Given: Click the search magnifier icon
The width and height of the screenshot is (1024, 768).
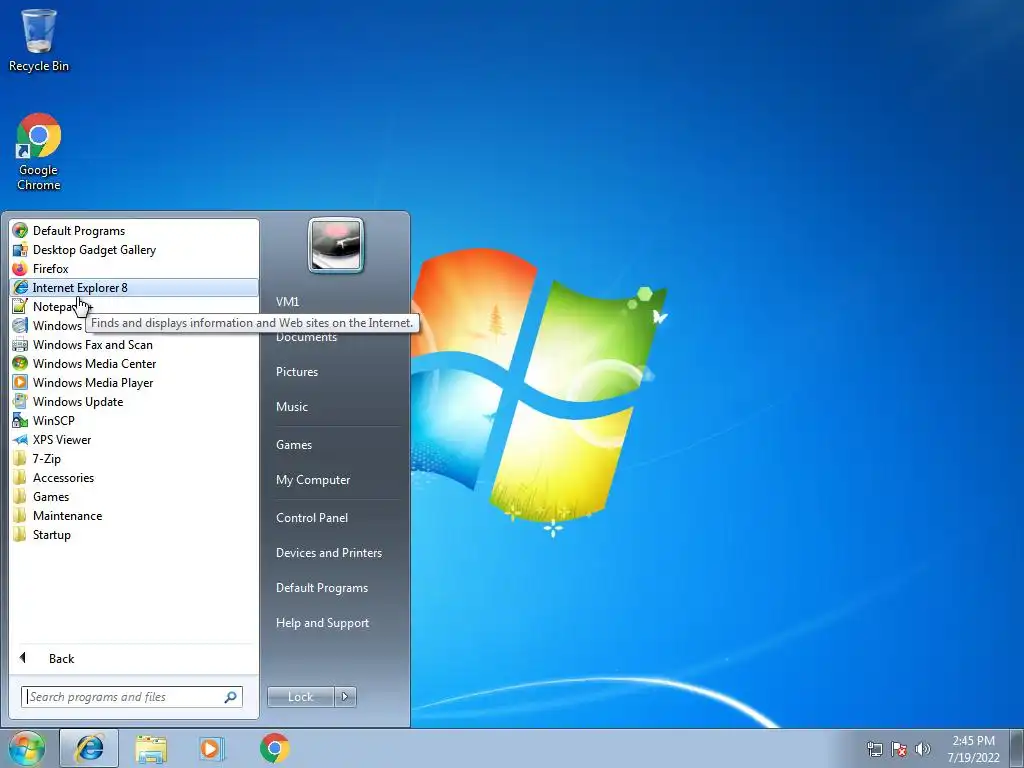Looking at the screenshot, I should 231,697.
